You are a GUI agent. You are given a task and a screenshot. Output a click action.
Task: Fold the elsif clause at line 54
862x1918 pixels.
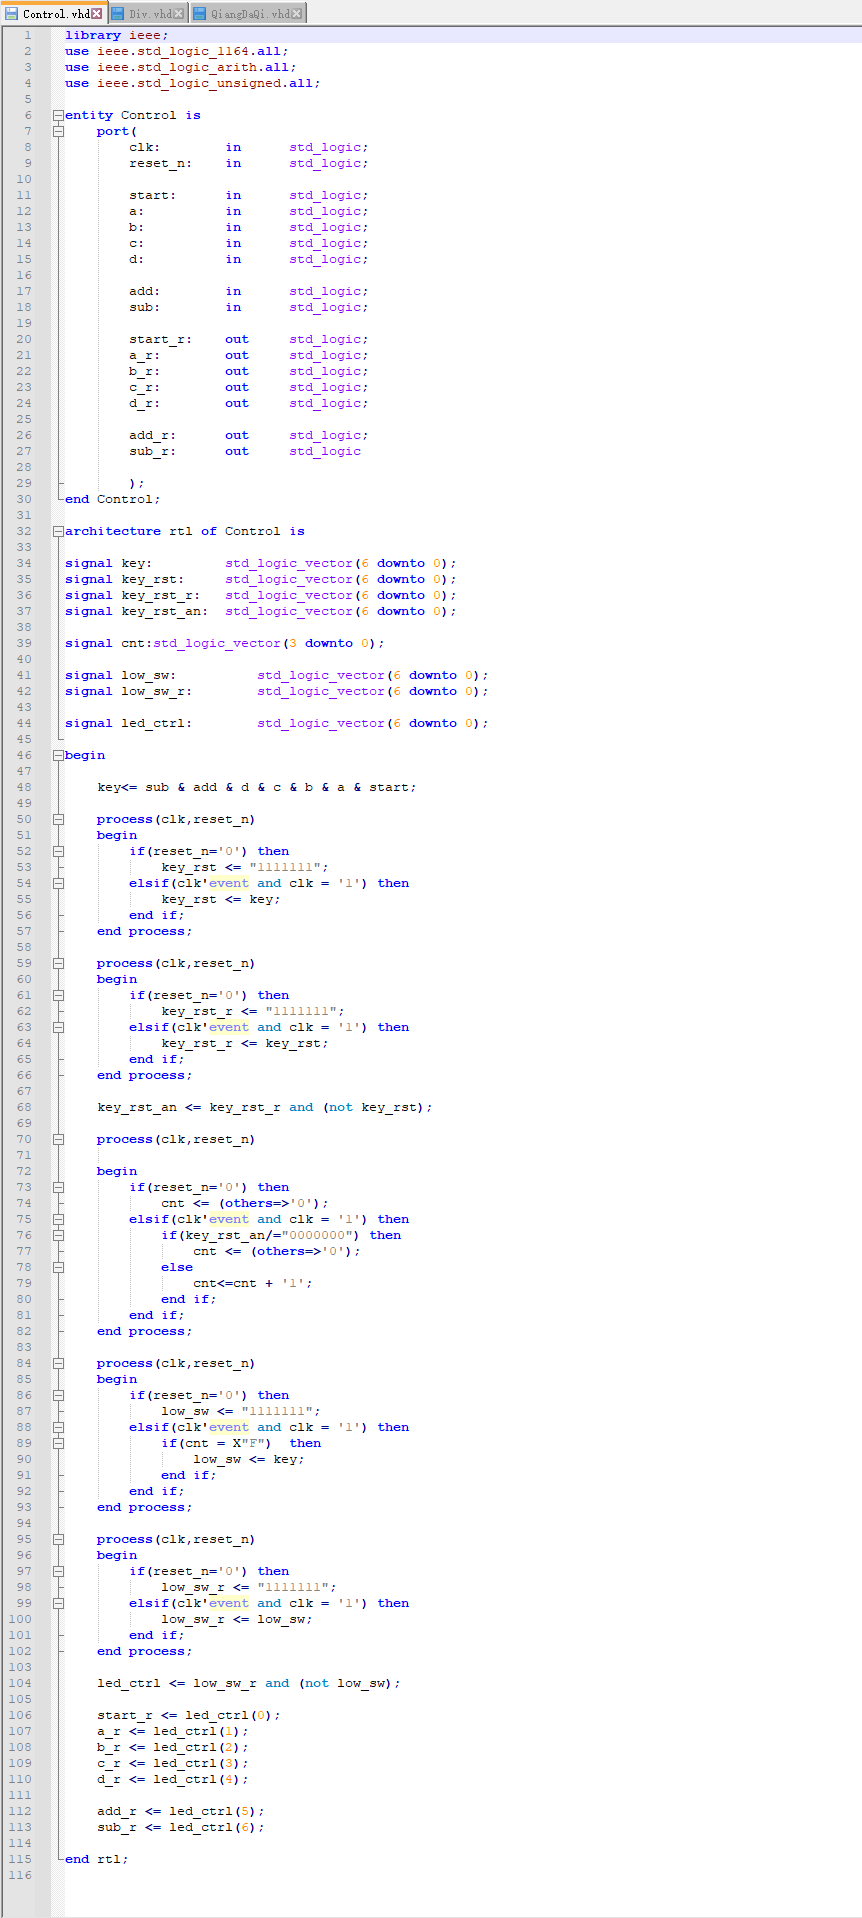coord(58,883)
